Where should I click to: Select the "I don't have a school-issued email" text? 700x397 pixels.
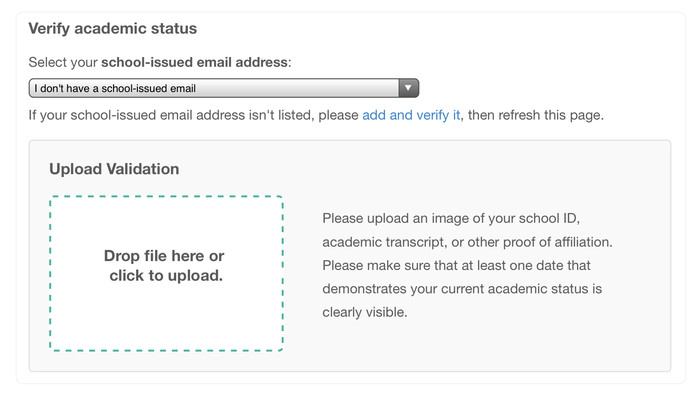[x=115, y=88]
